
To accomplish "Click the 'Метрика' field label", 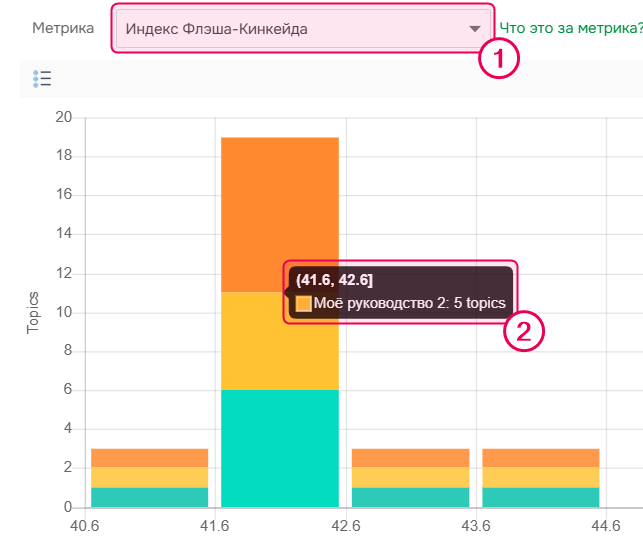I will click(x=63, y=28).
